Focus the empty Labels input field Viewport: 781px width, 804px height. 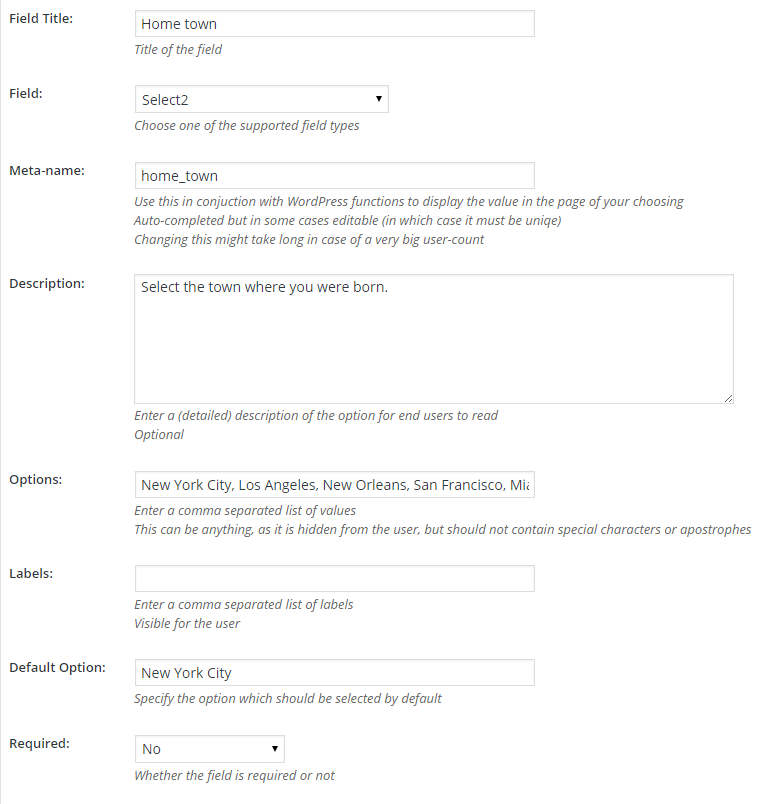click(334, 578)
